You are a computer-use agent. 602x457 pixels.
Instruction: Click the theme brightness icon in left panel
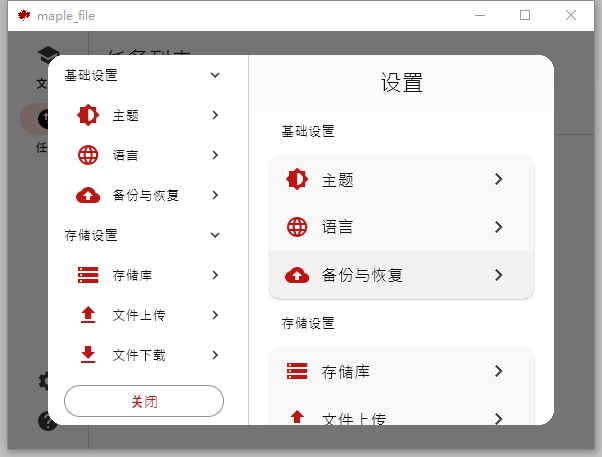point(88,115)
